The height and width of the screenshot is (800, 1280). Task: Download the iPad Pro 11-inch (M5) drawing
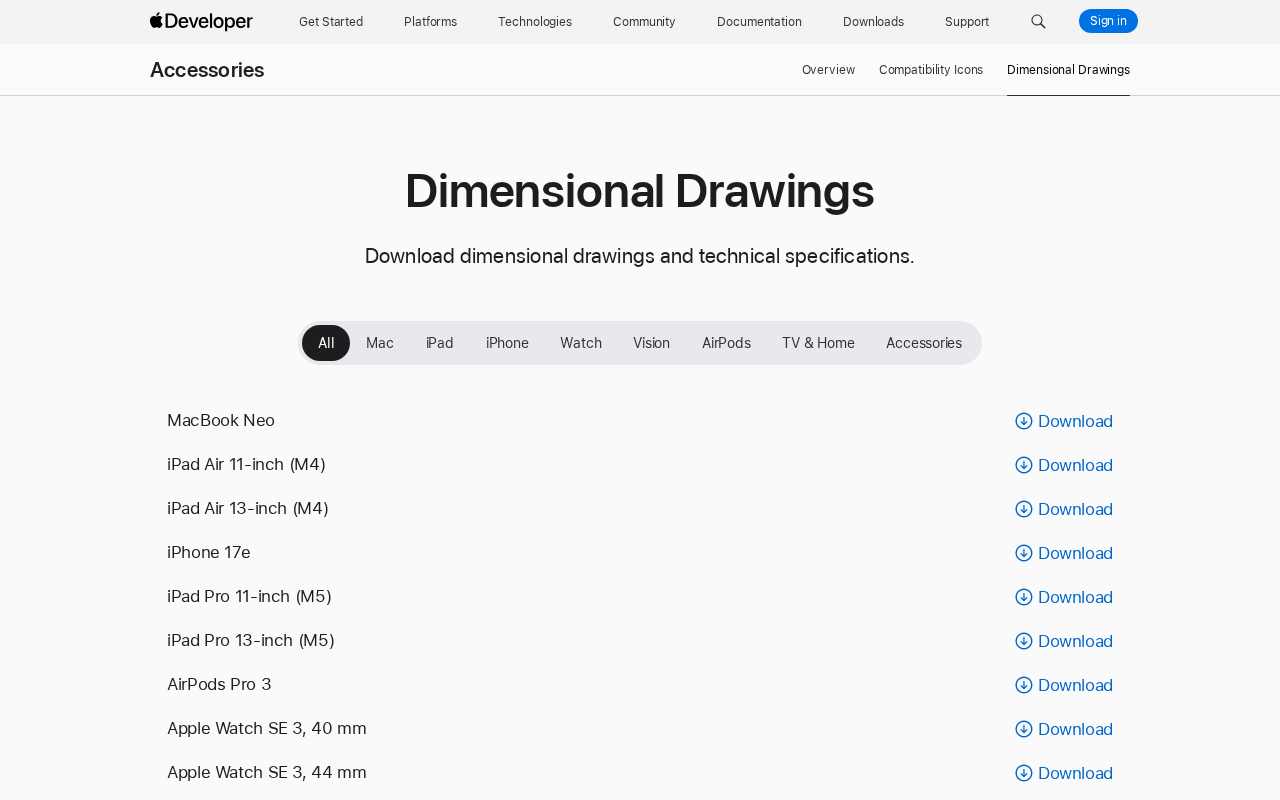pyautogui.click(x=1064, y=597)
